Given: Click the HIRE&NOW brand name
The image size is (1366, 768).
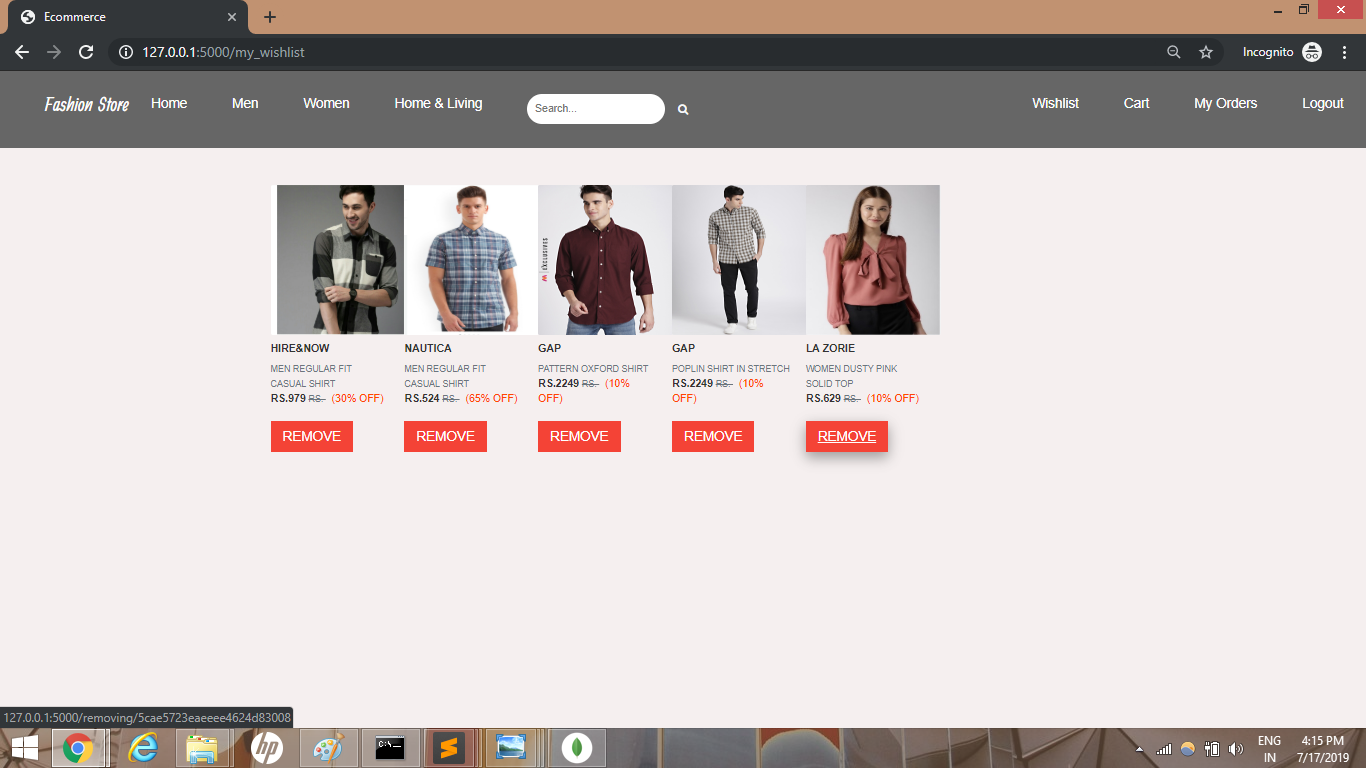Looking at the screenshot, I should (x=300, y=348).
